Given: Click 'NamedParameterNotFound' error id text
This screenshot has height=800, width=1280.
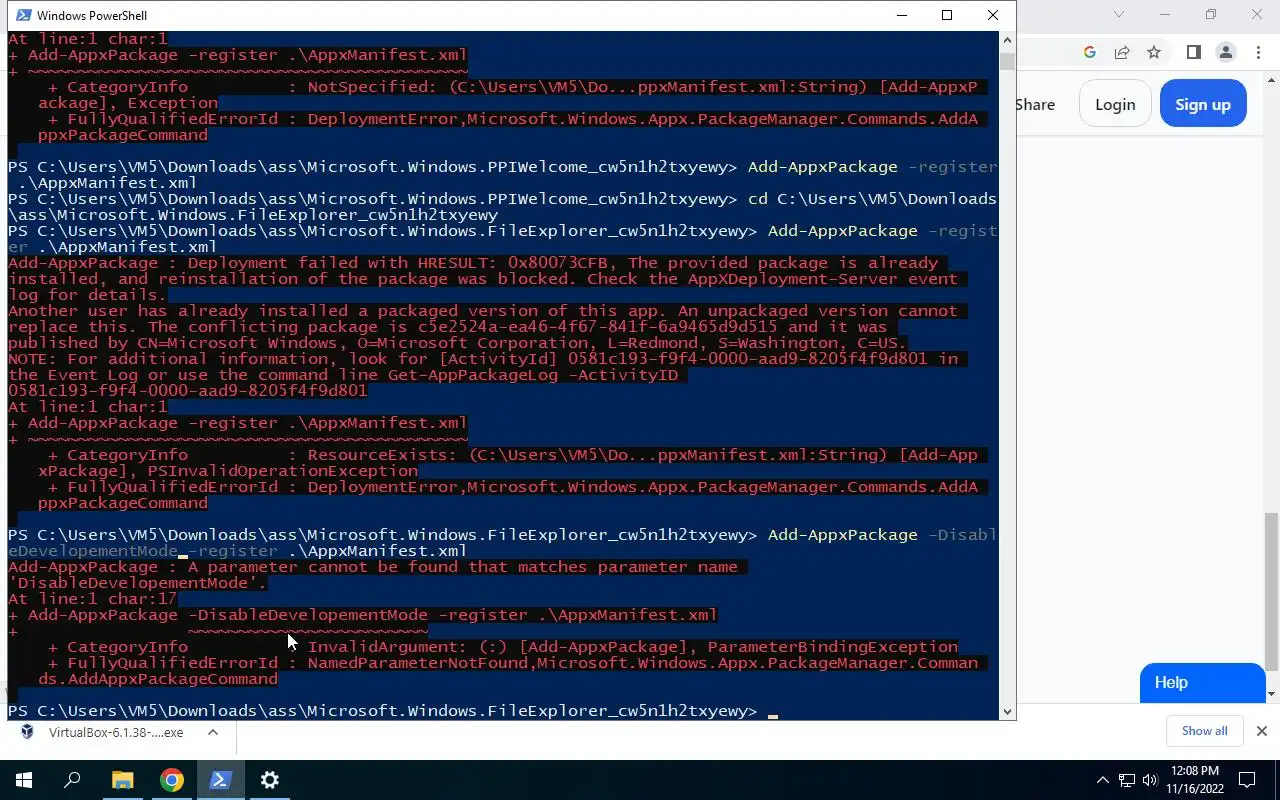Looking at the screenshot, I should tap(418, 663).
